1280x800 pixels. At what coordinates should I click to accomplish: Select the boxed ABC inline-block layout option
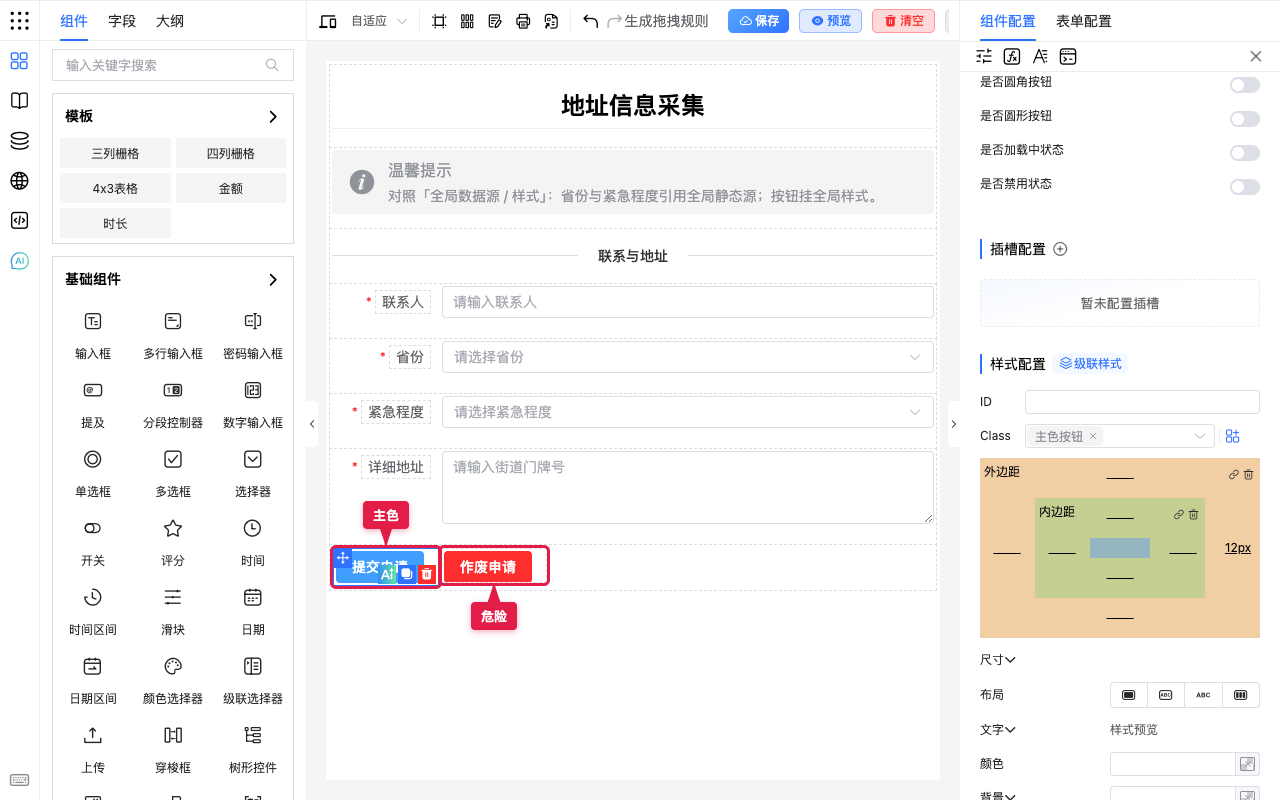1166,695
